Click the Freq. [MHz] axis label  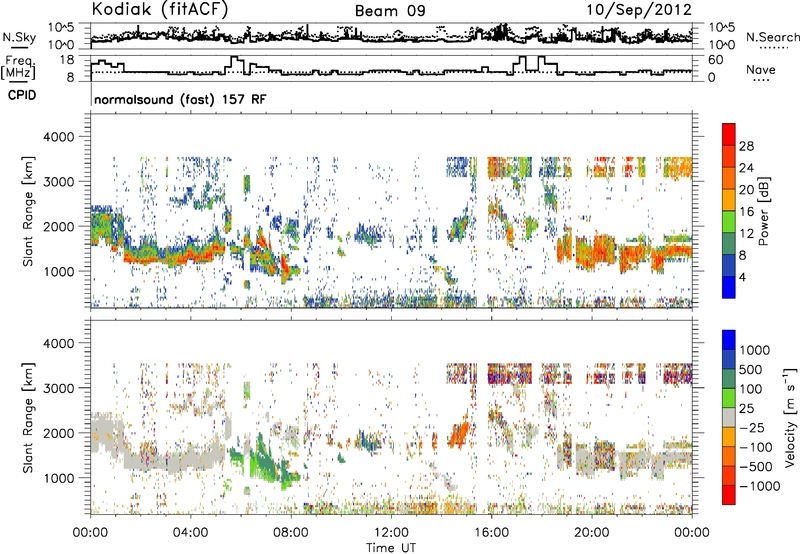pos(19,68)
